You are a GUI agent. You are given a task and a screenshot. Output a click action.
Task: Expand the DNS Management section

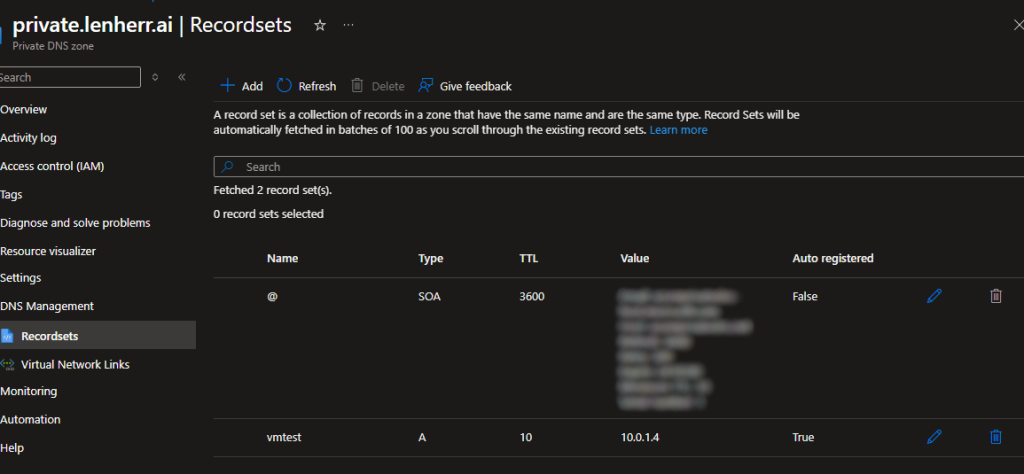coord(47,306)
